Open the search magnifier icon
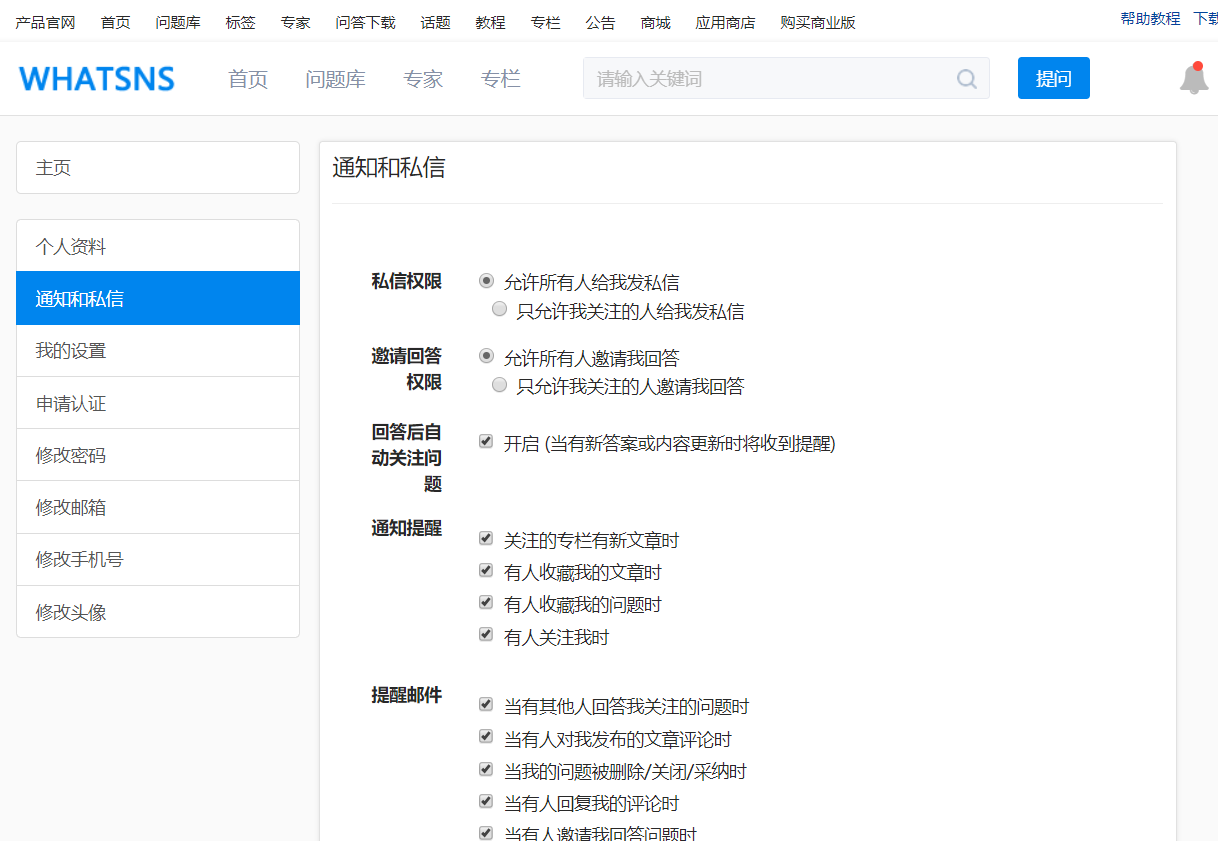The height and width of the screenshot is (841, 1218). 965,78
